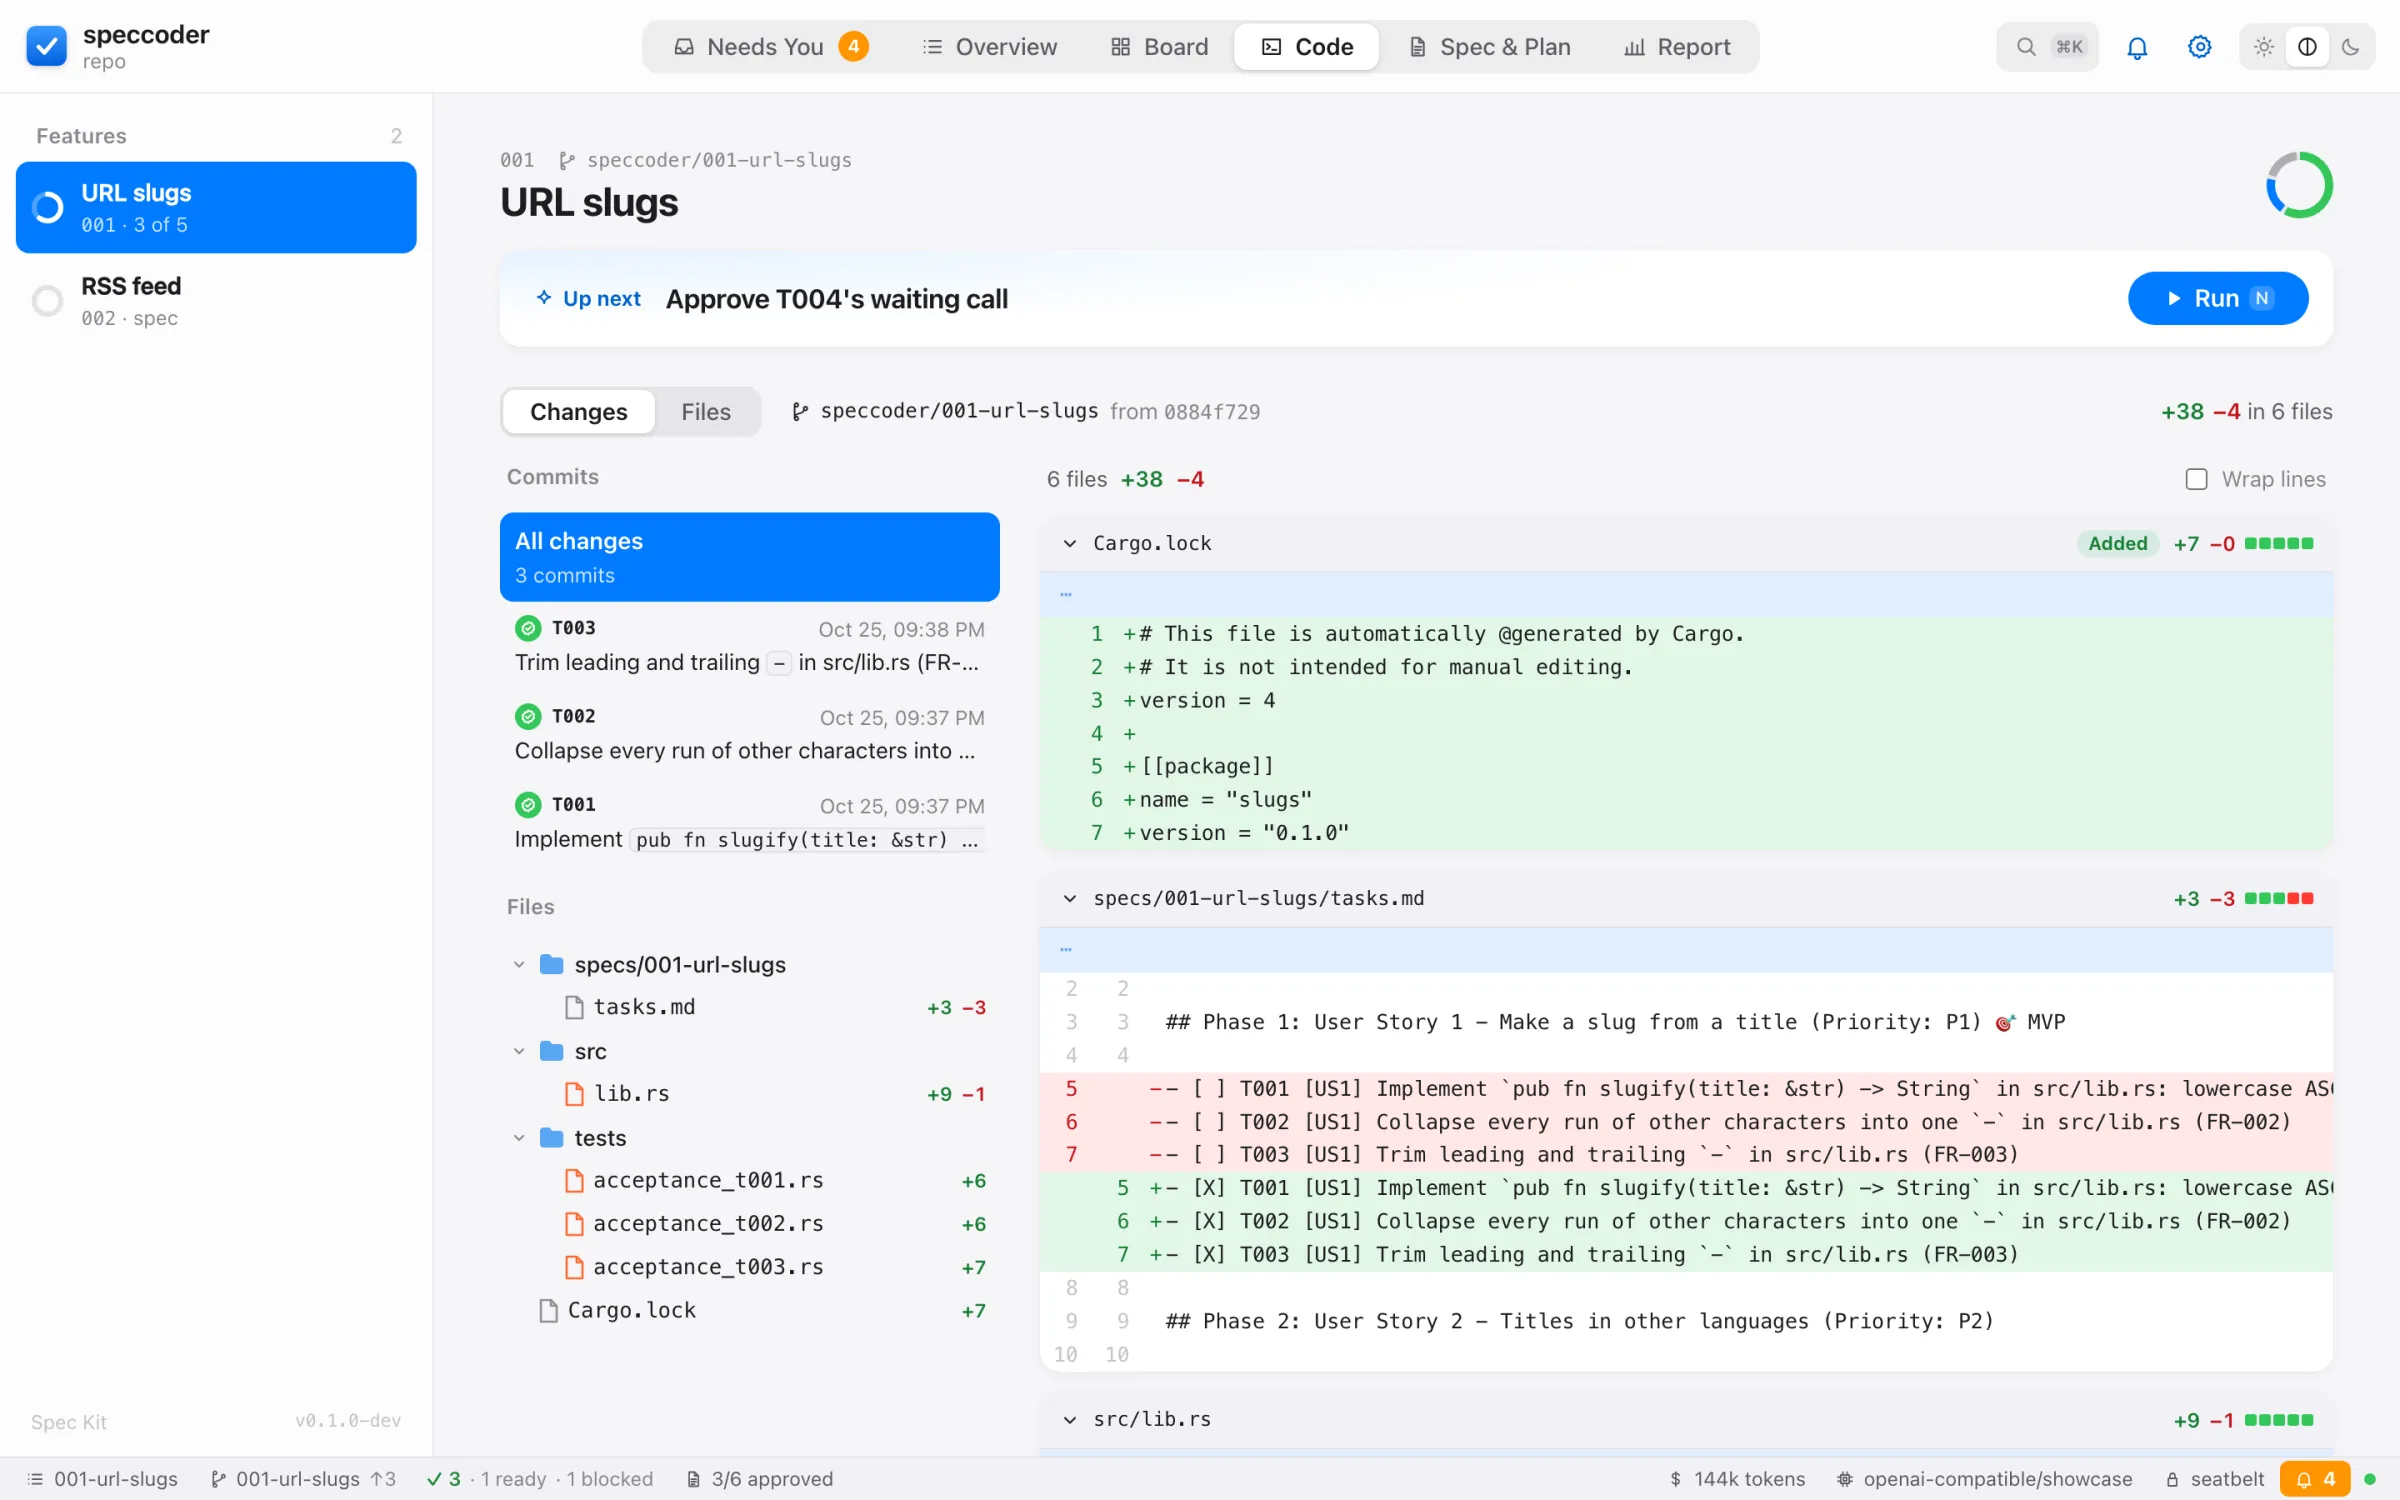2400x1500 pixels.
Task: Collapse the src folder in tree
Action: tap(519, 1052)
